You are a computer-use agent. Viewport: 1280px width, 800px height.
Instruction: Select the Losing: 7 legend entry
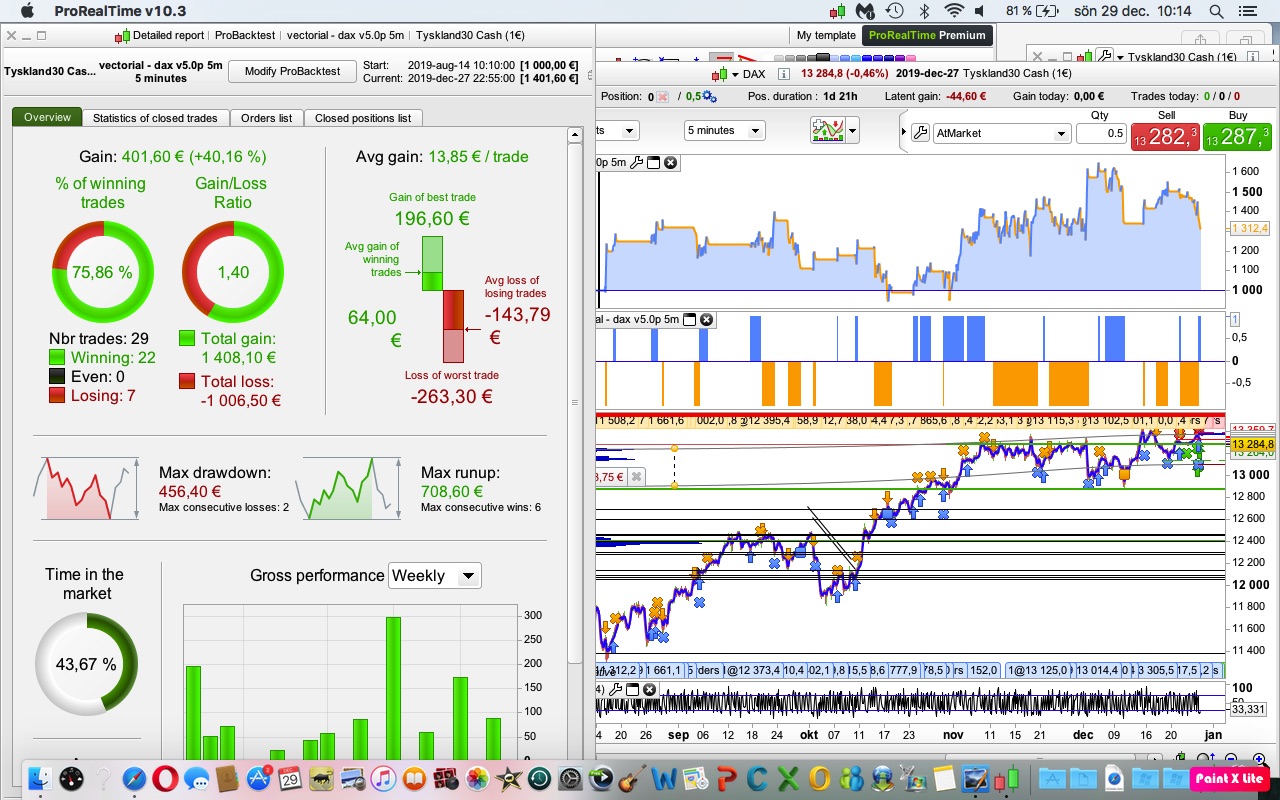point(92,395)
